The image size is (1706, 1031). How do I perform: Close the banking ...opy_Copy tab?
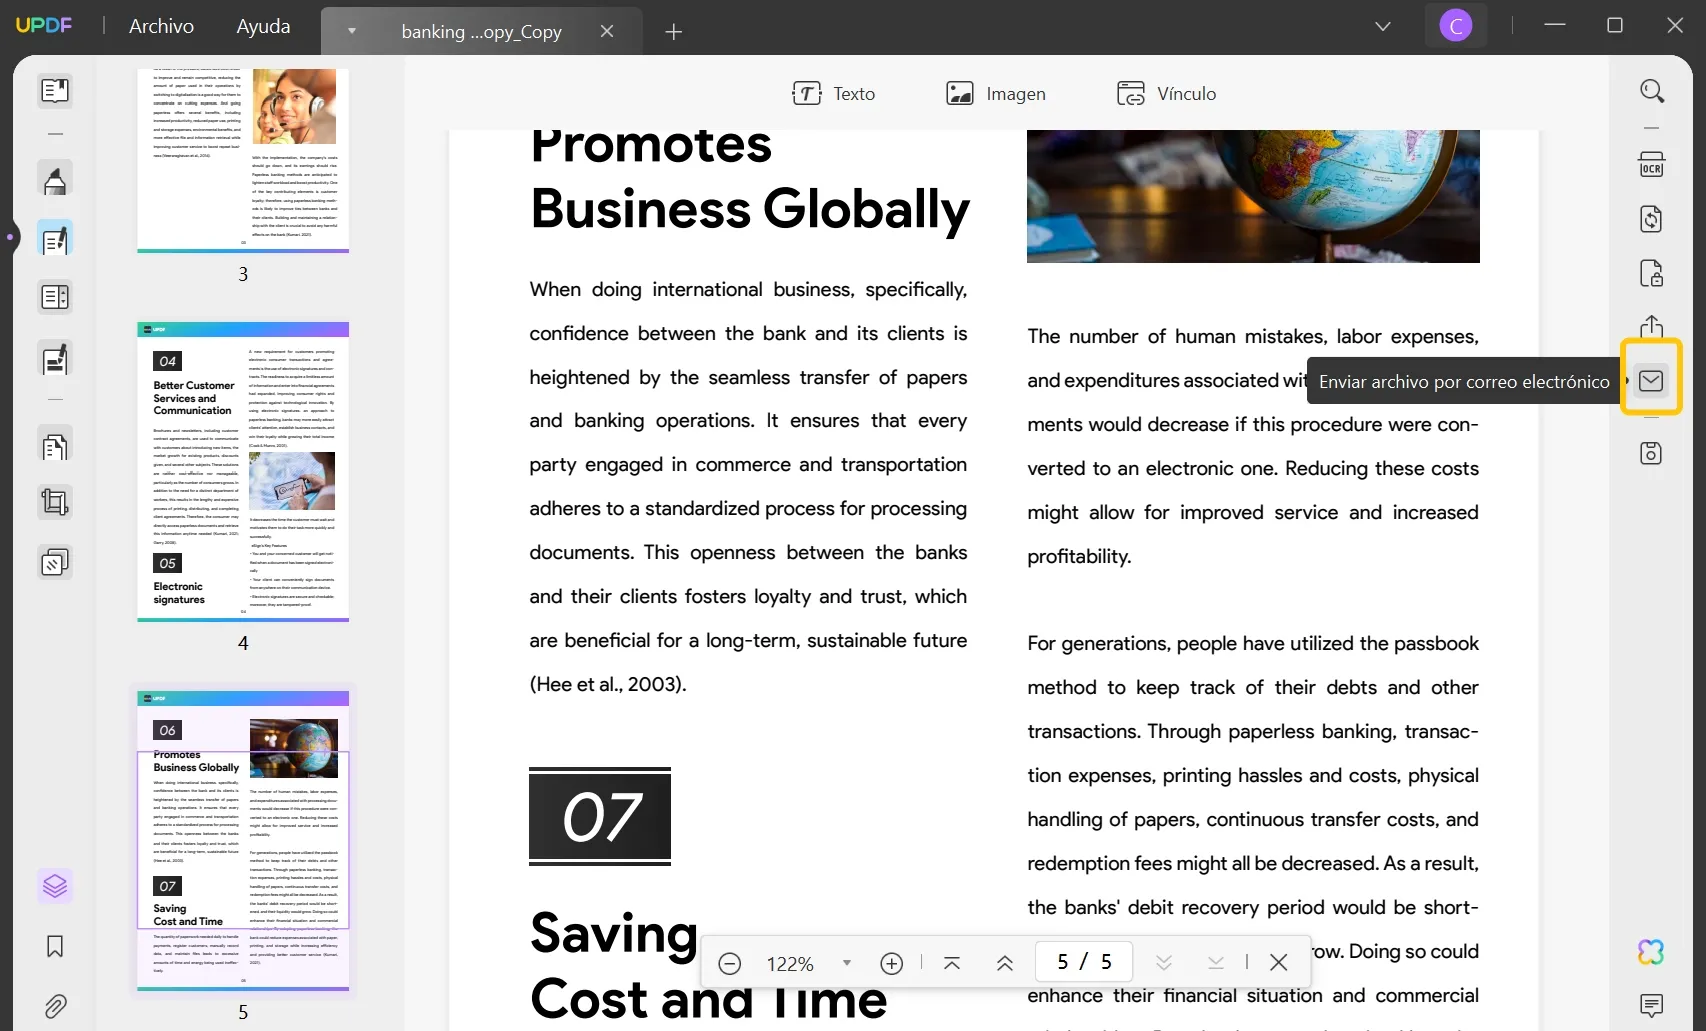point(606,31)
